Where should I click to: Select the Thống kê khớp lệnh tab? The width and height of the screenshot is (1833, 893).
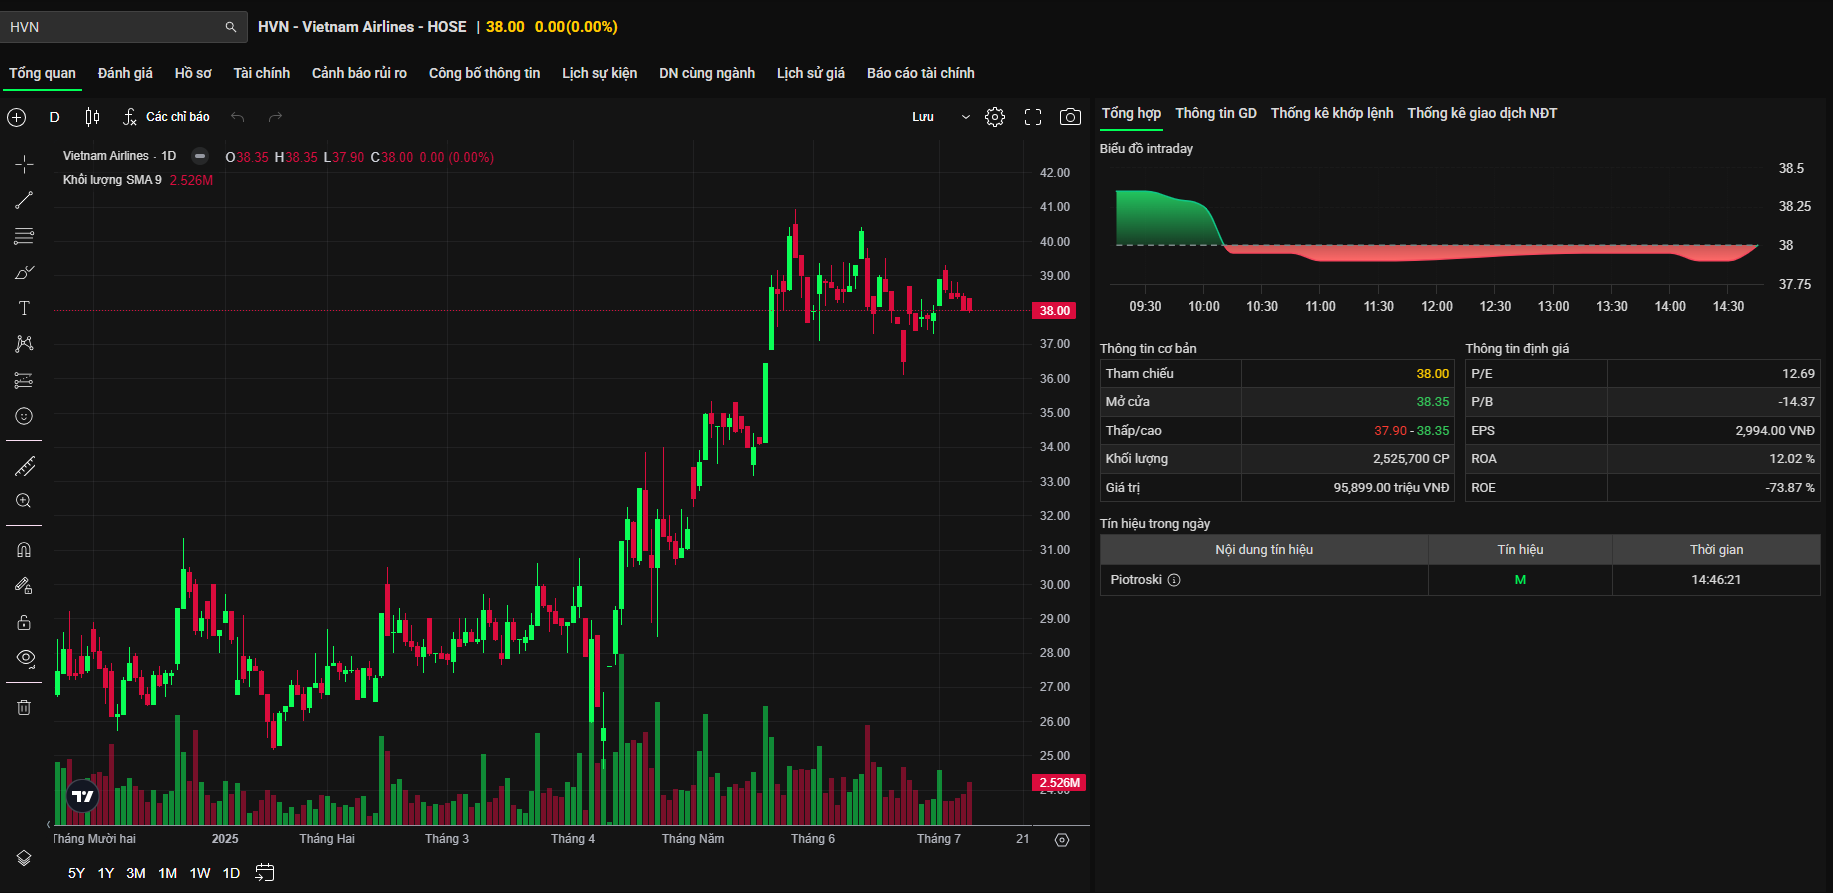click(1332, 113)
